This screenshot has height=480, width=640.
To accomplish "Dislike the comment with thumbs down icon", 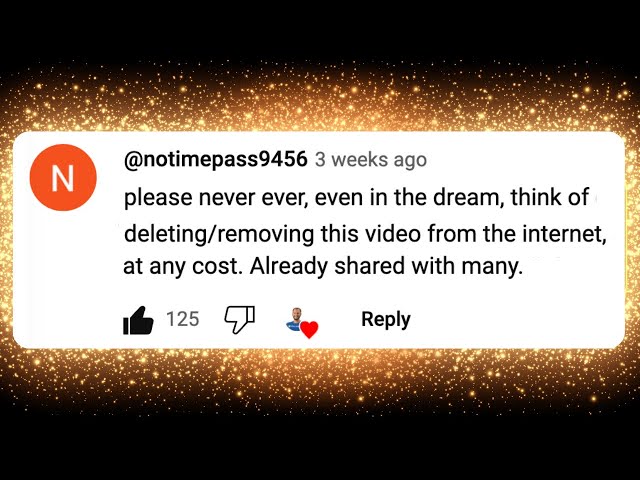I will (240, 320).
